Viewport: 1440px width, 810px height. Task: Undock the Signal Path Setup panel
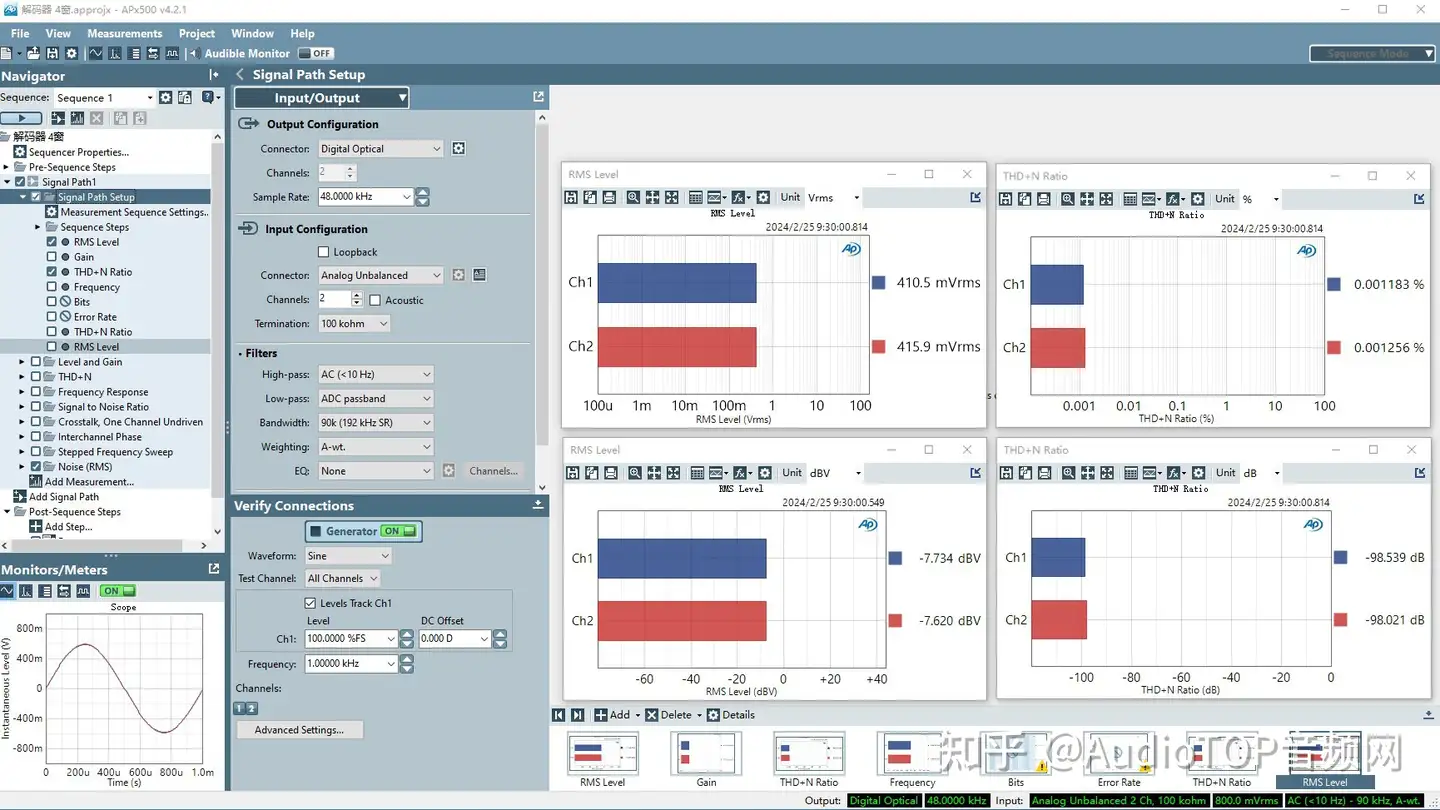coord(538,97)
